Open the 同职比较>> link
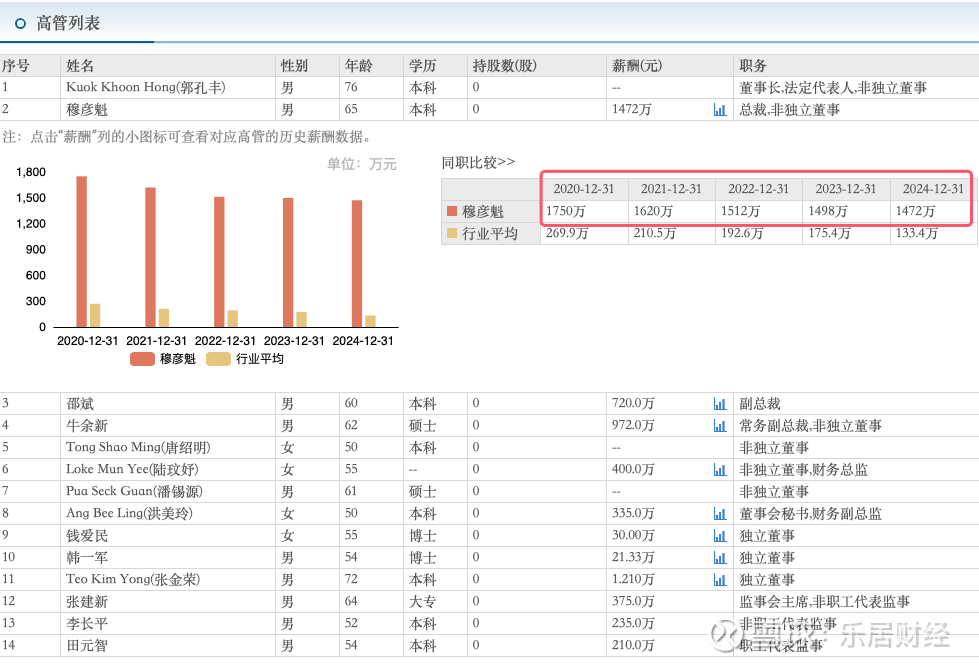979x665 pixels. click(x=478, y=162)
